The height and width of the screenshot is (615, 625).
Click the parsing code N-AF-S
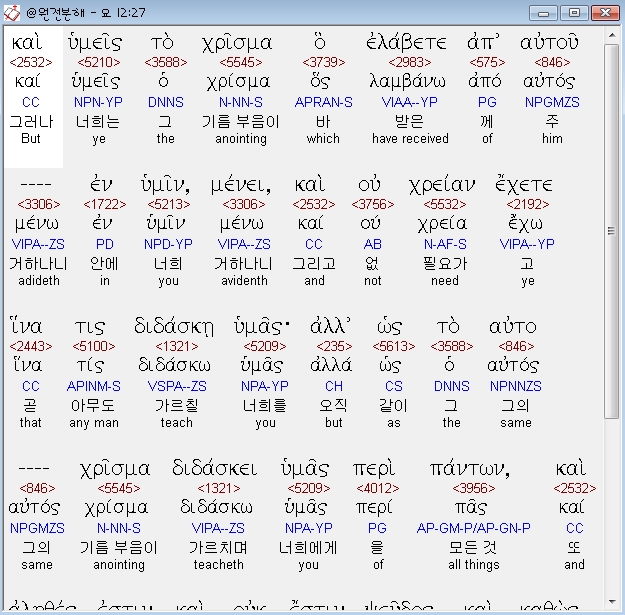click(445, 244)
